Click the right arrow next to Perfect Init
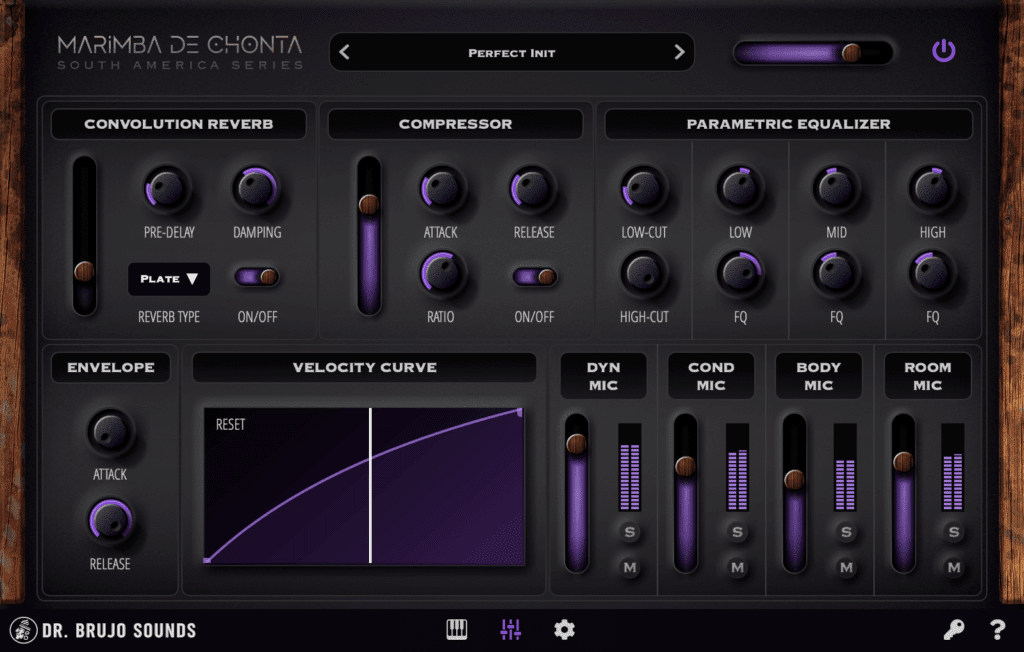This screenshot has width=1024, height=652. tap(680, 52)
